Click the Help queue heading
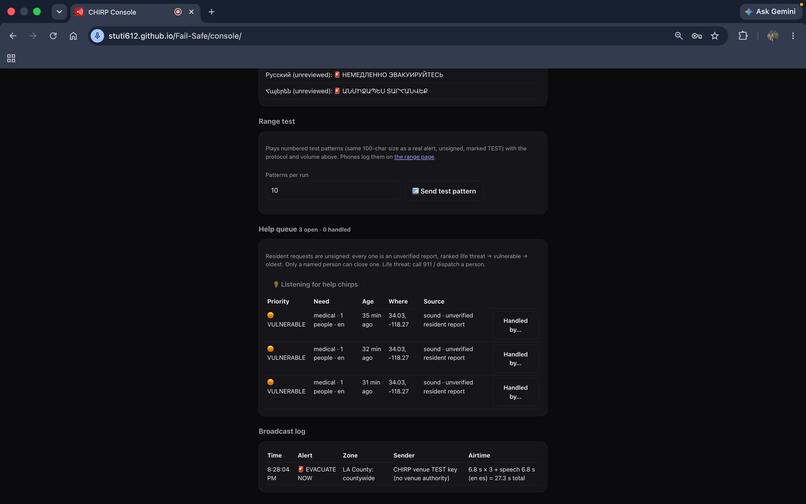Viewport: 806px width, 504px height. point(278,229)
